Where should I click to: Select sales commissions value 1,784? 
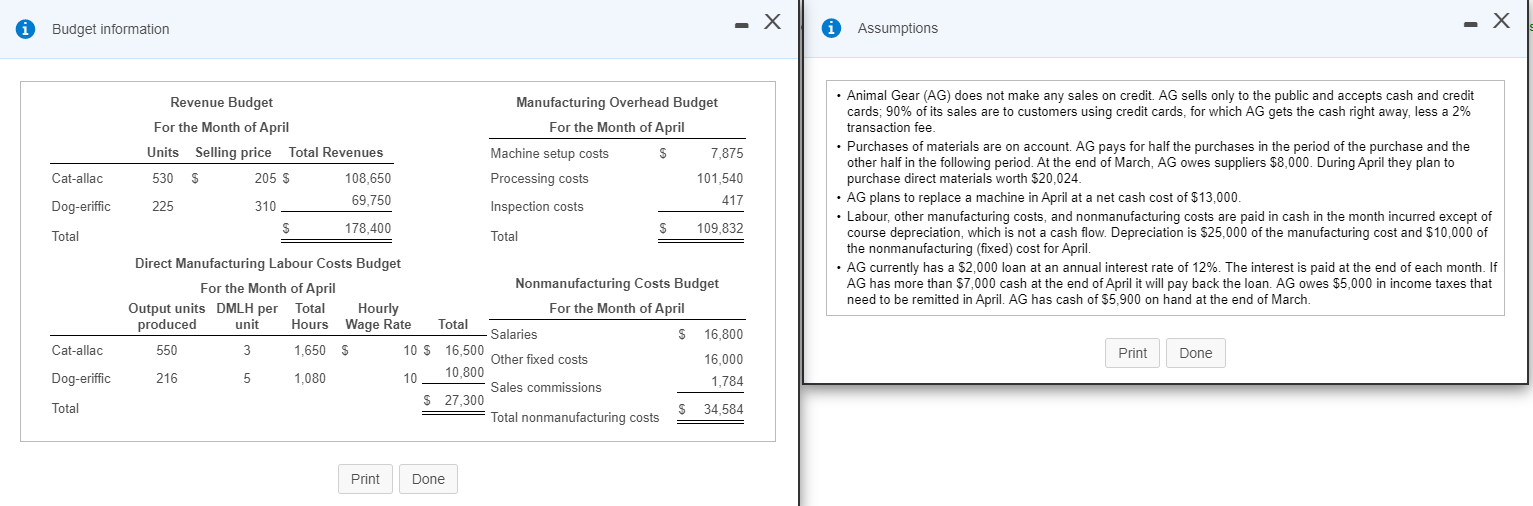pos(727,381)
